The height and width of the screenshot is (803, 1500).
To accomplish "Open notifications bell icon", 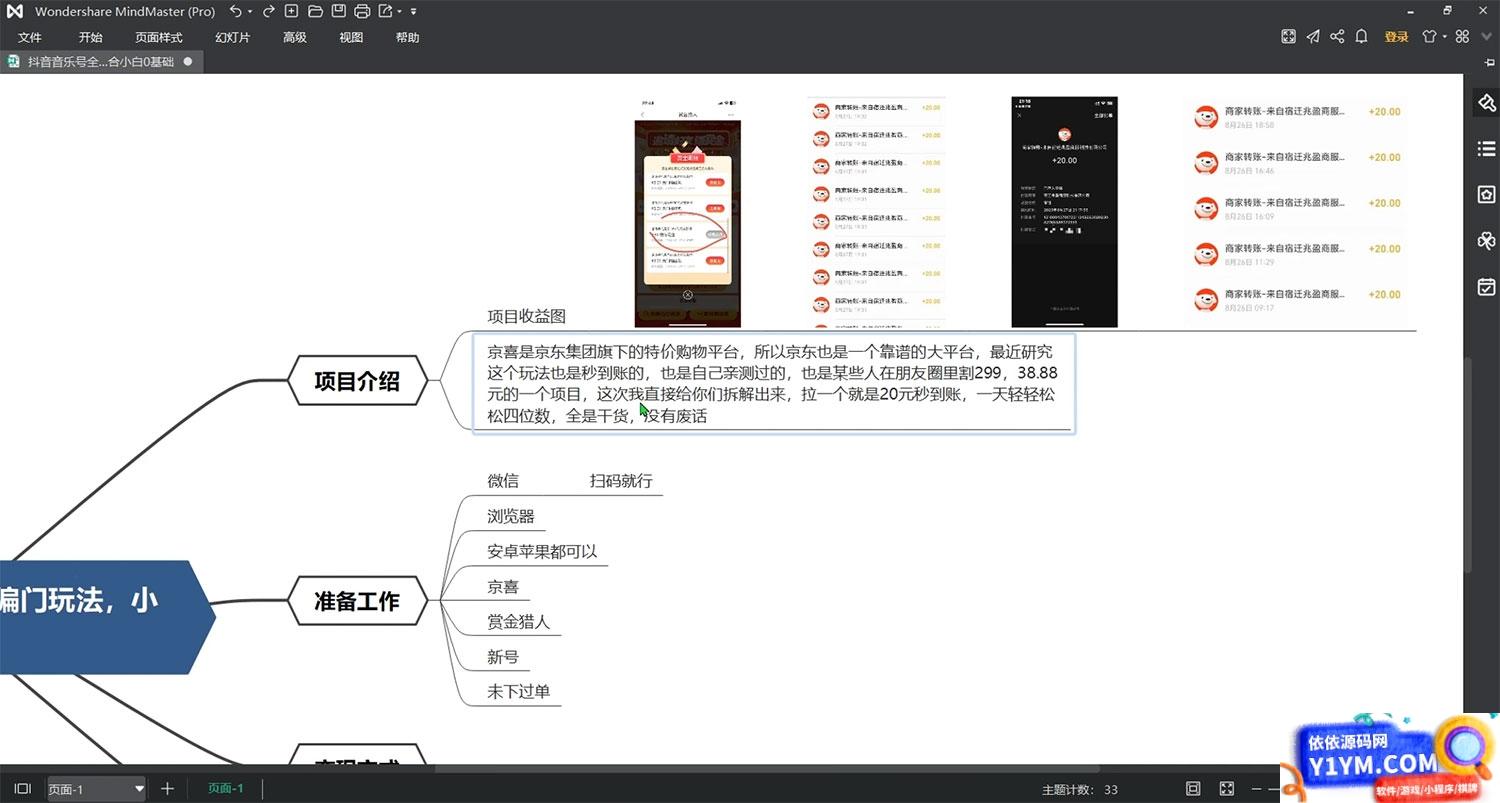I will [1361, 37].
